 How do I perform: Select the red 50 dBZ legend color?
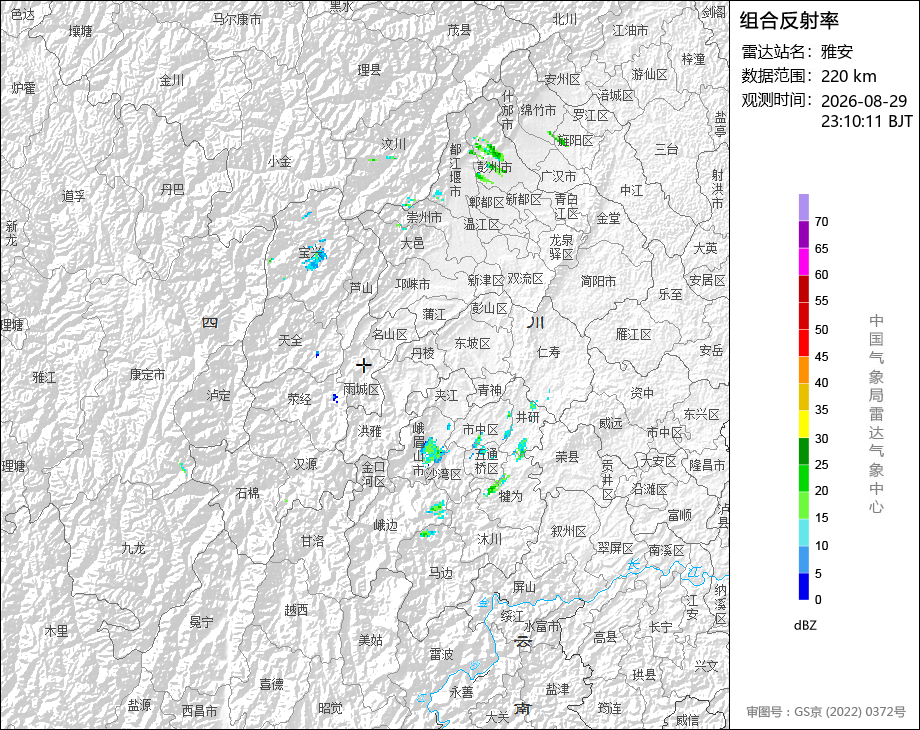point(804,316)
